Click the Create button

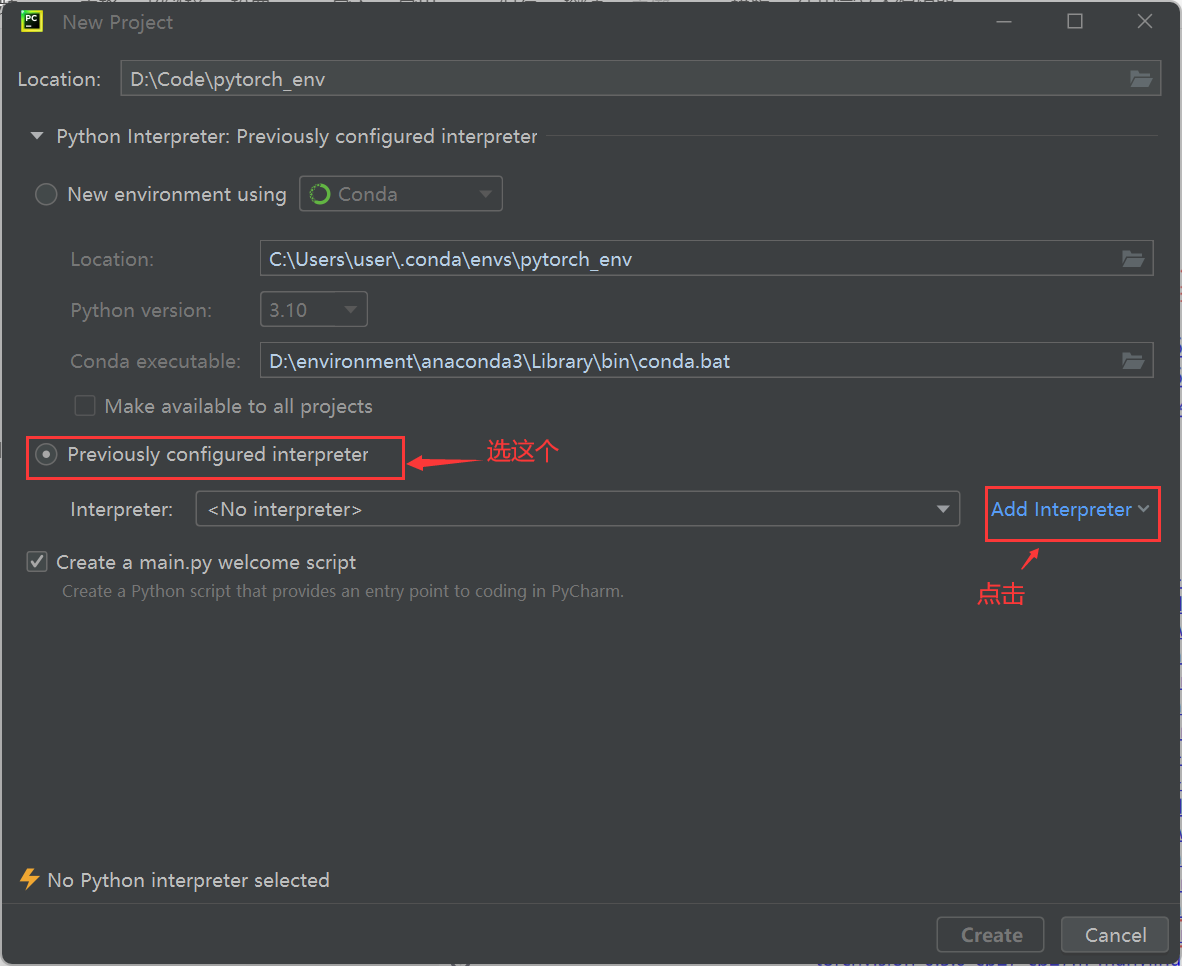pos(991,935)
